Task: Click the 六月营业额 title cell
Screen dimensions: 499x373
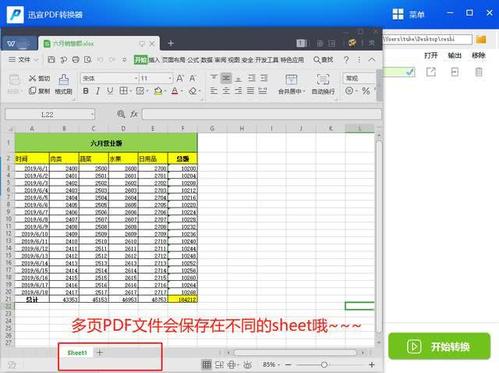Action: point(106,143)
